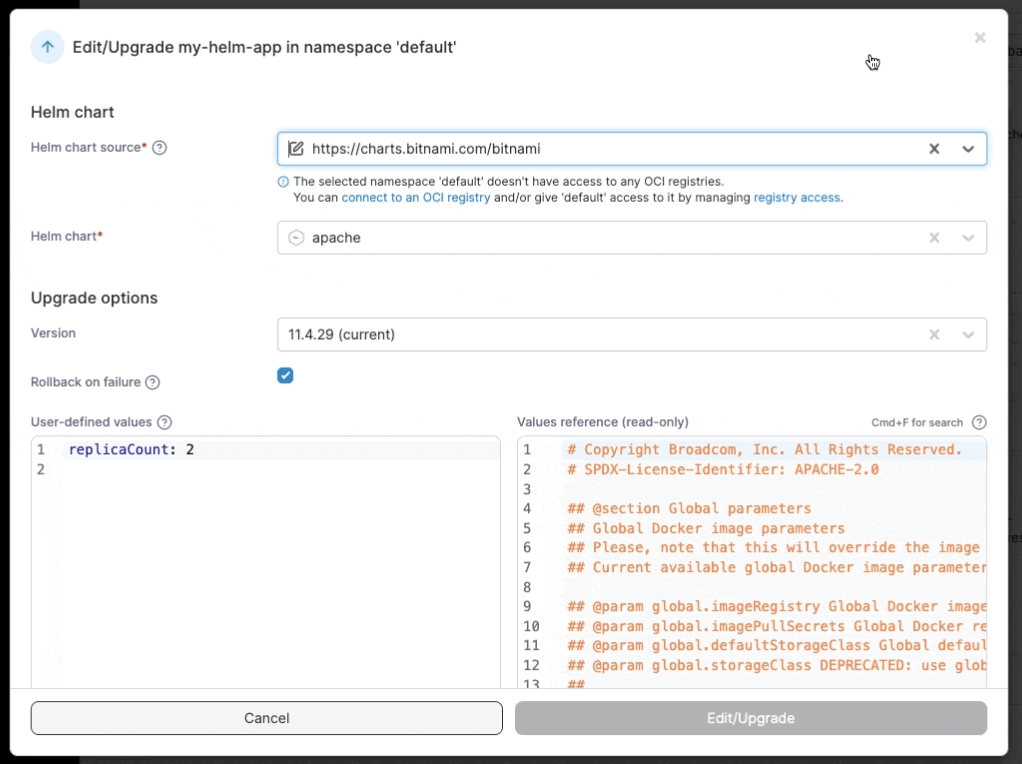
Task: Clear the apache Helm chart selection
Action: pyautogui.click(x=934, y=238)
